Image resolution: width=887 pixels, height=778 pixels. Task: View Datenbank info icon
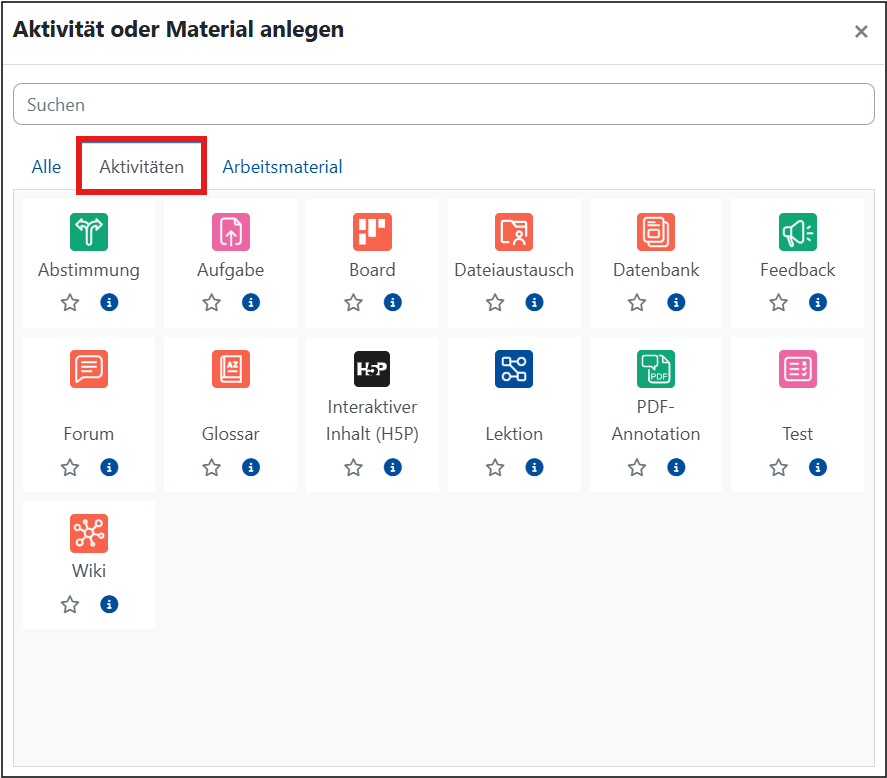[x=676, y=303]
